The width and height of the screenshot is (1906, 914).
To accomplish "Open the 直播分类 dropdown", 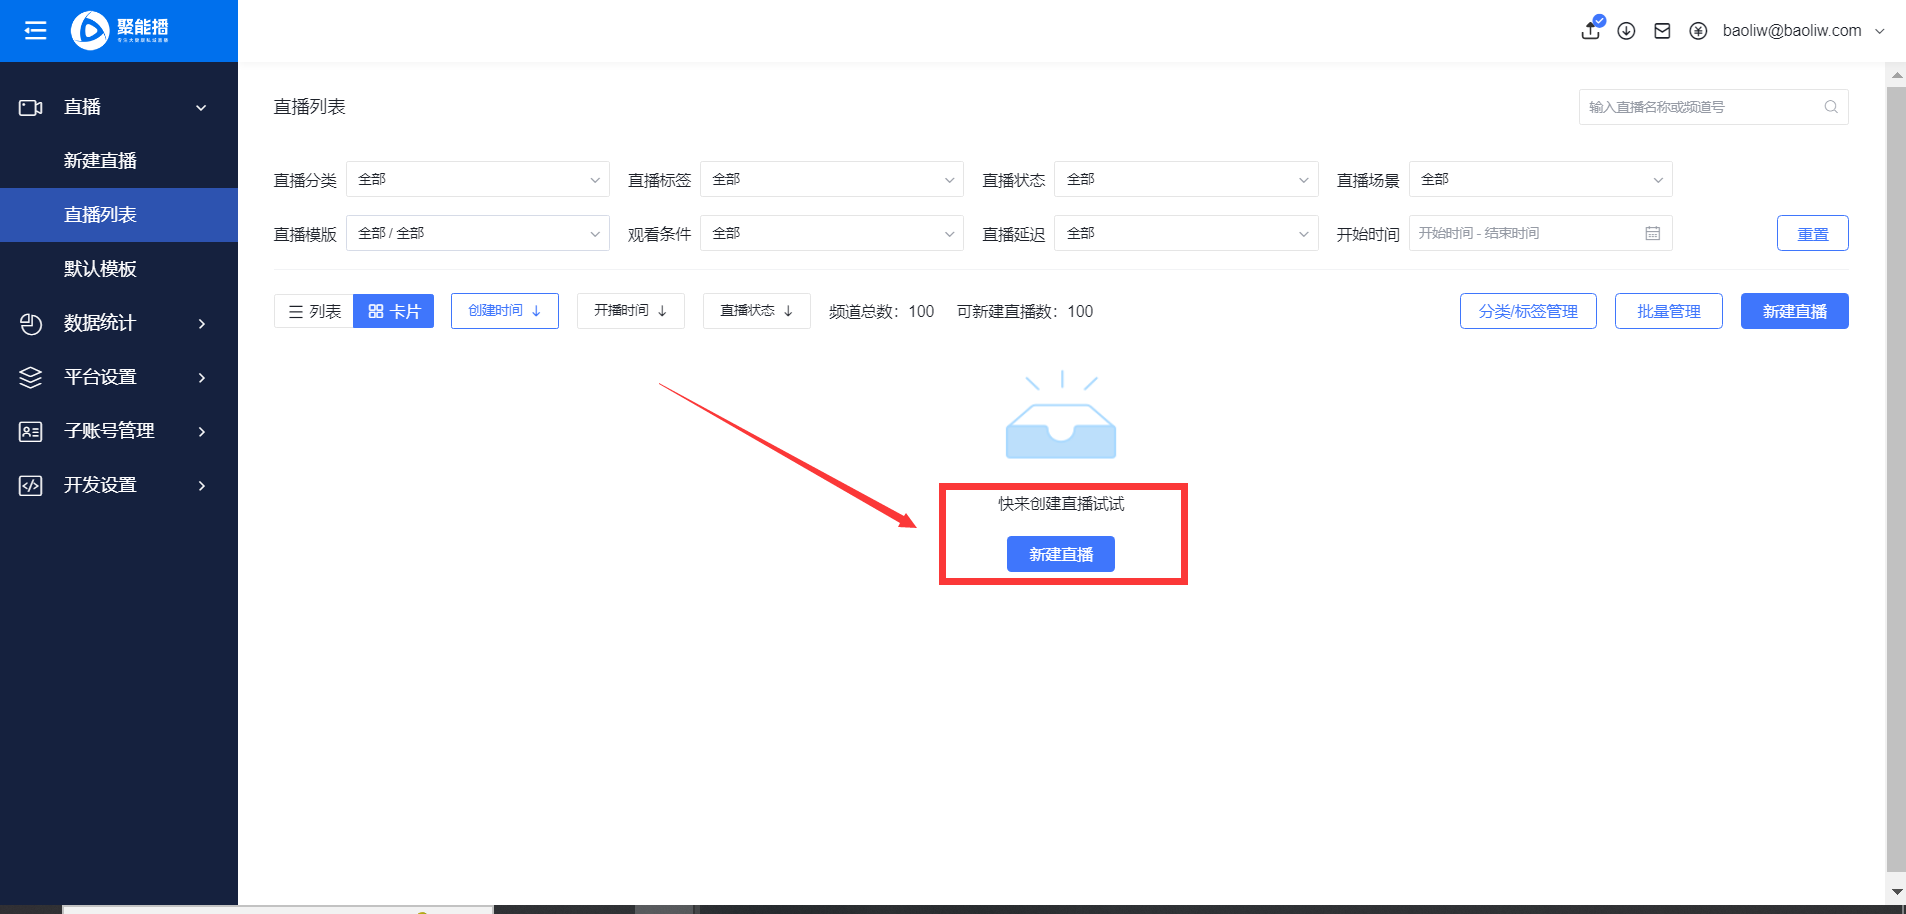I will [x=478, y=179].
